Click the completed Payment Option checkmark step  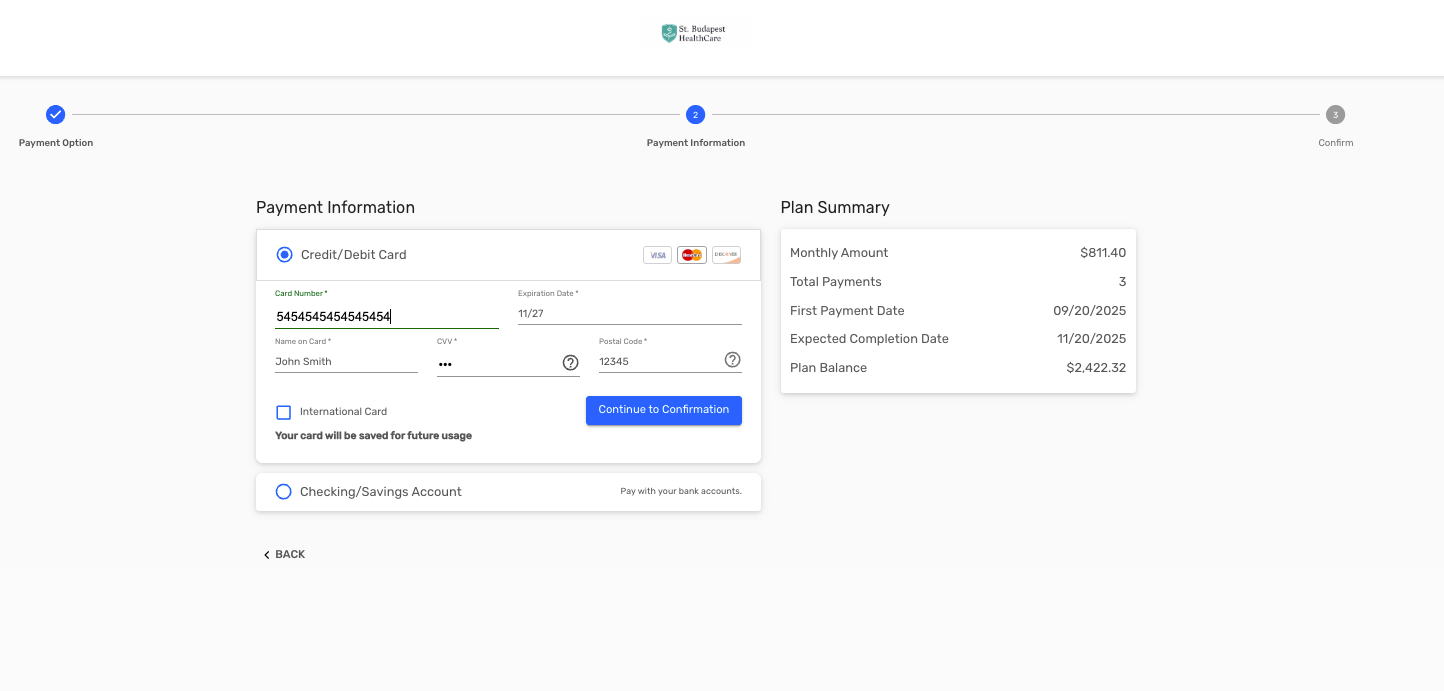pyautogui.click(x=56, y=115)
